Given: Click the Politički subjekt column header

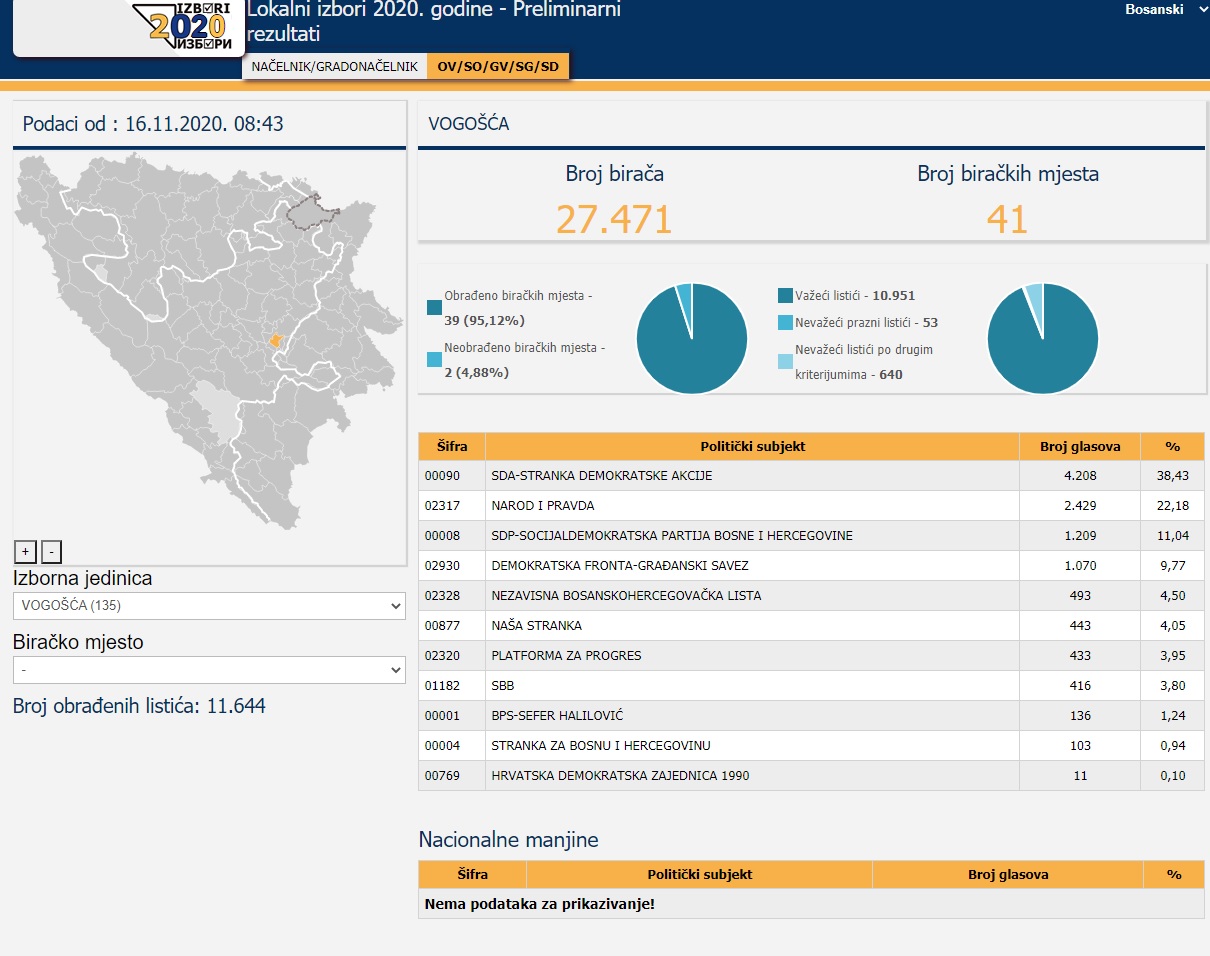Looking at the screenshot, I should (752, 447).
